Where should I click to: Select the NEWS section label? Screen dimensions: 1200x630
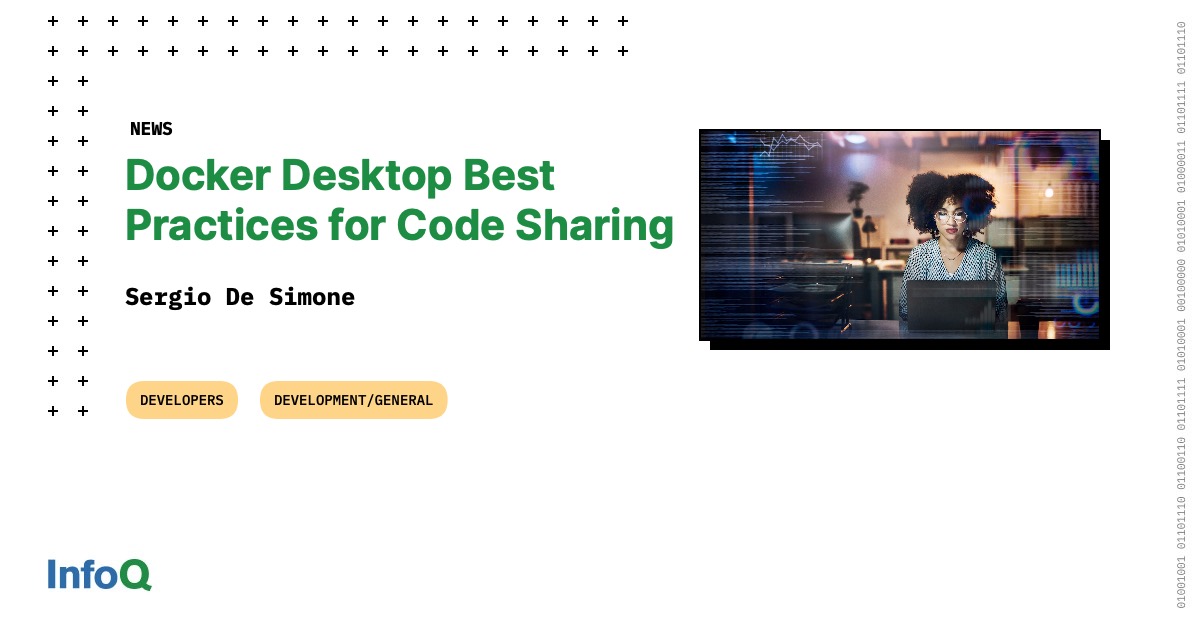tap(151, 128)
